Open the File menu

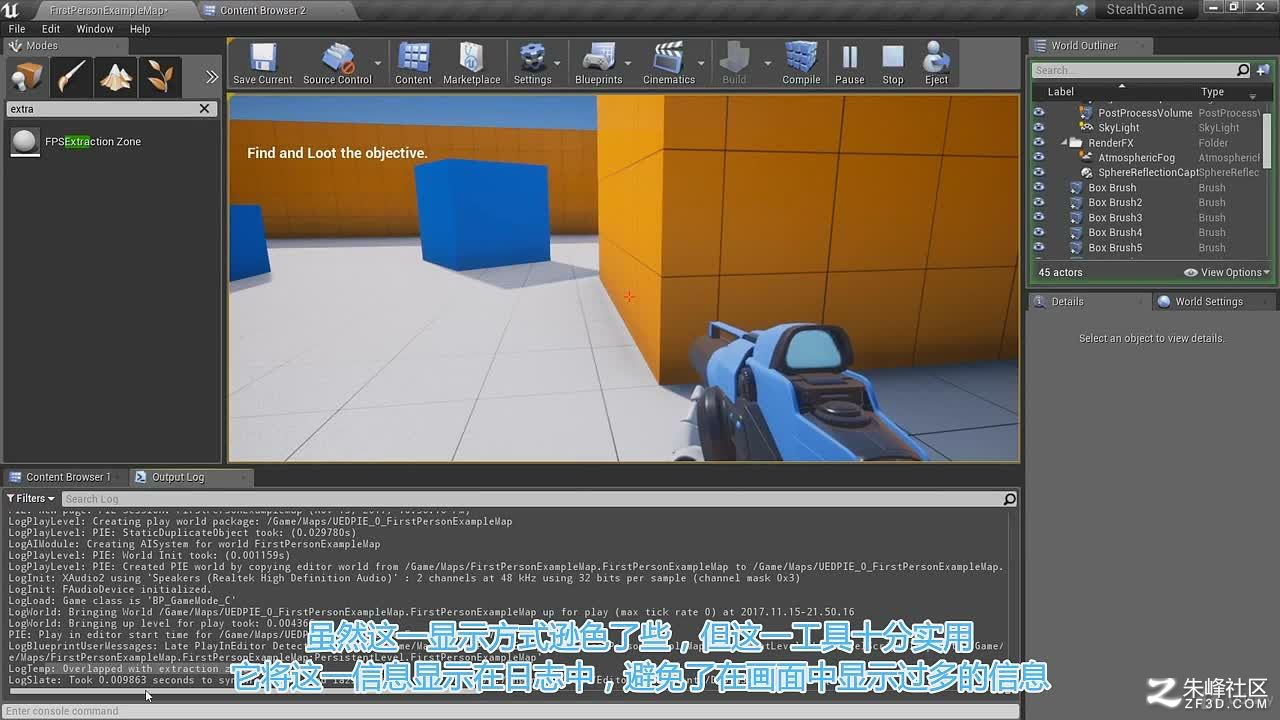pyautogui.click(x=17, y=29)
